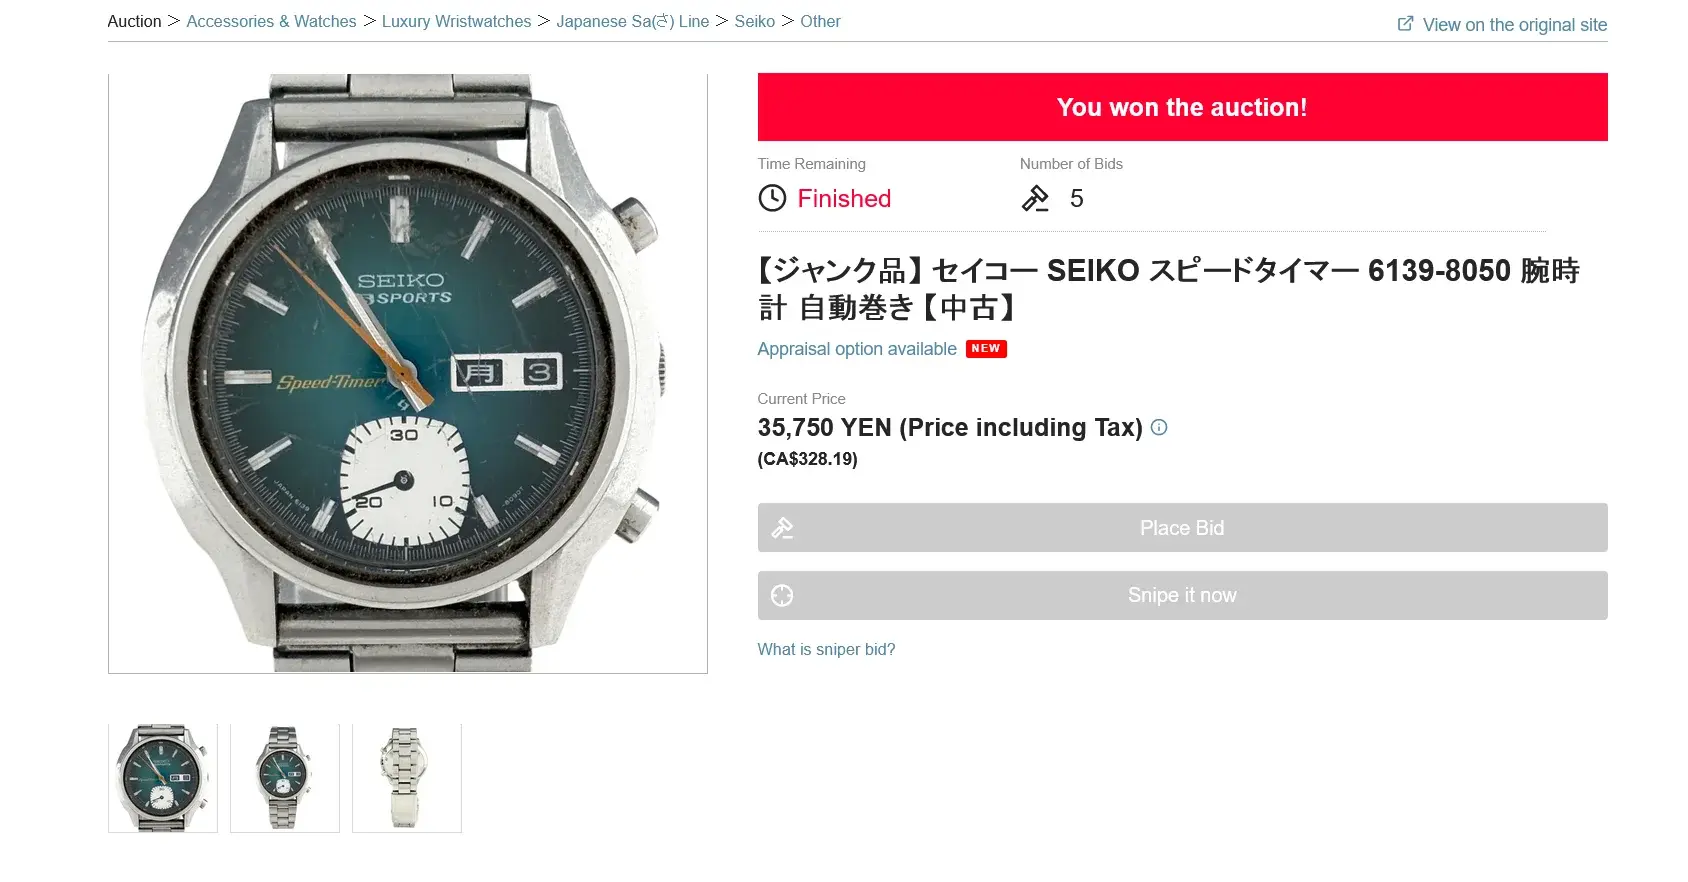This screenshot has height=882, width=1688.
Task: Open Appraisal option available link
Action: [857, 349]
